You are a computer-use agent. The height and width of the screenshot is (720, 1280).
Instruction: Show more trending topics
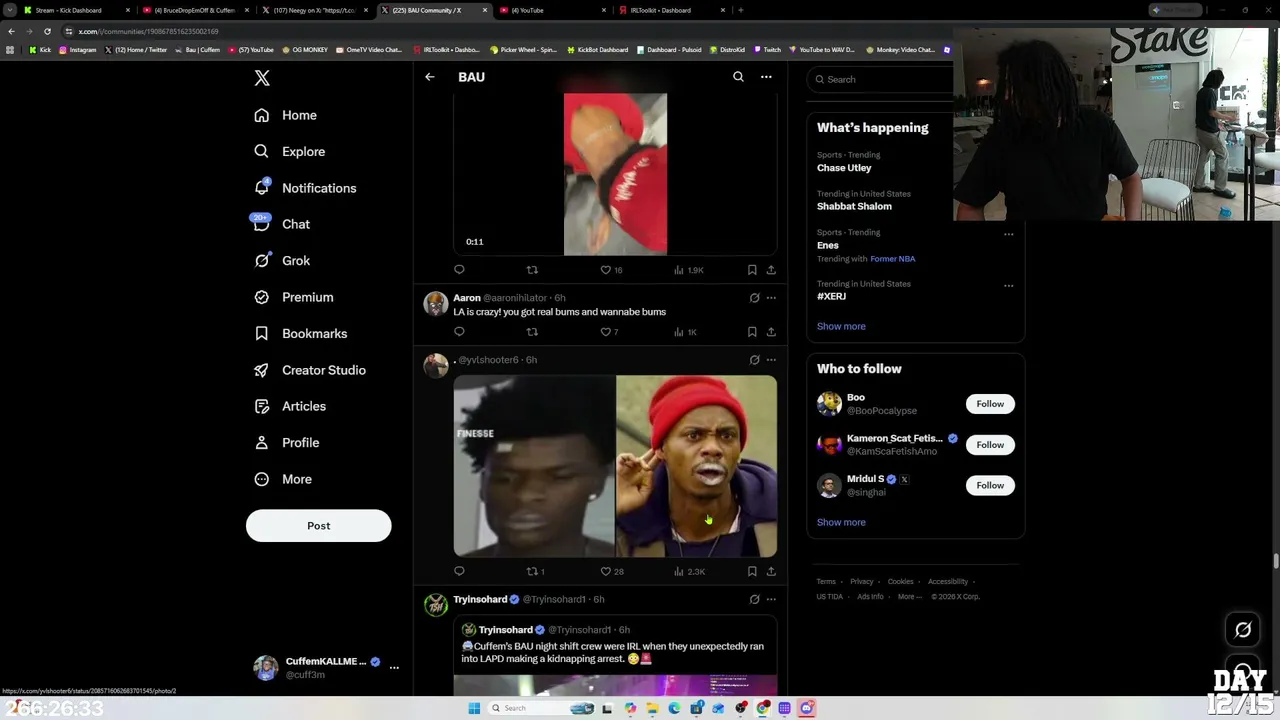coord(841,326)
